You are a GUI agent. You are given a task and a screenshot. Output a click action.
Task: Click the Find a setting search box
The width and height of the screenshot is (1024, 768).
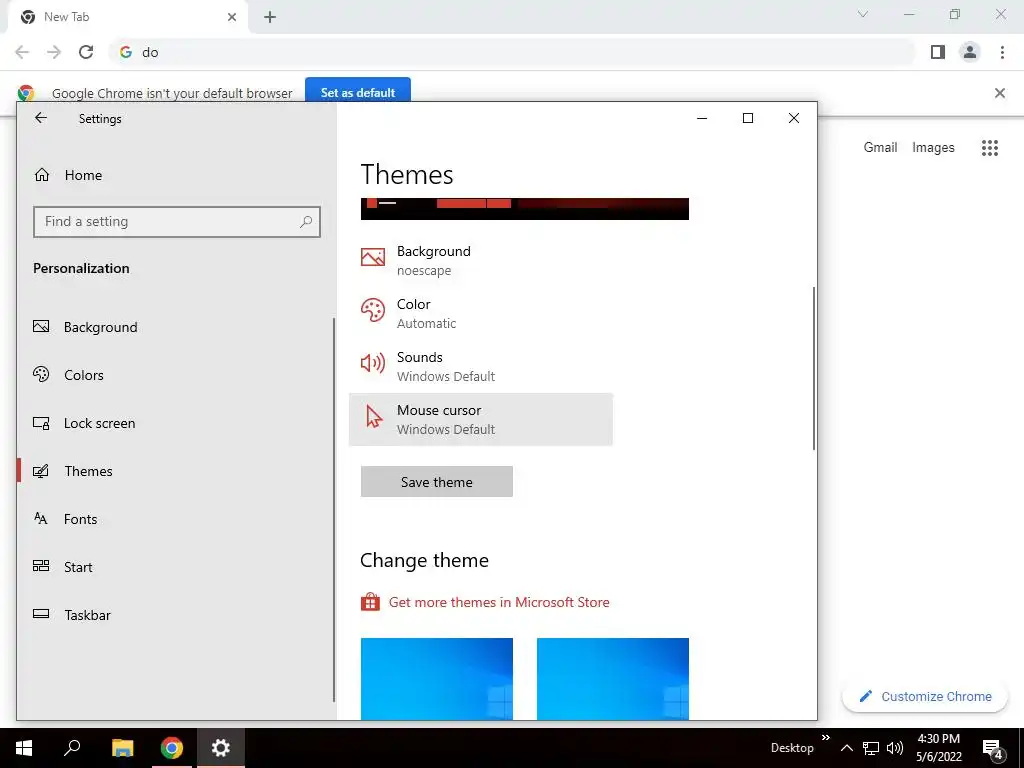tap(176, 221)
